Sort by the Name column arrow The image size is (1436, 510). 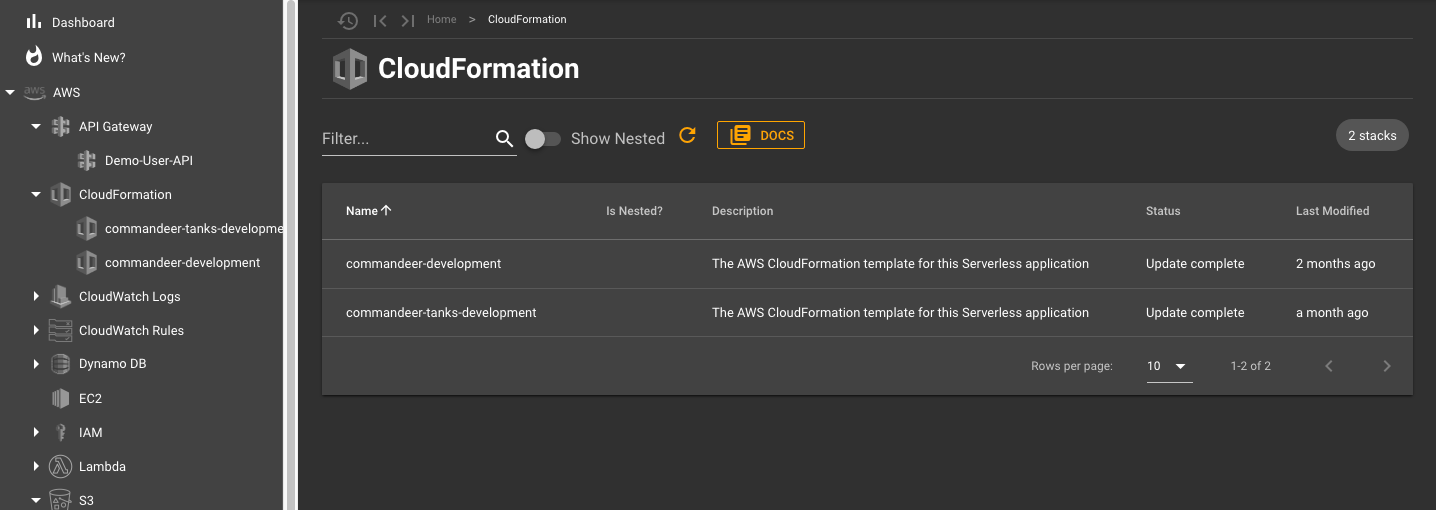click(x=386, y=210)
